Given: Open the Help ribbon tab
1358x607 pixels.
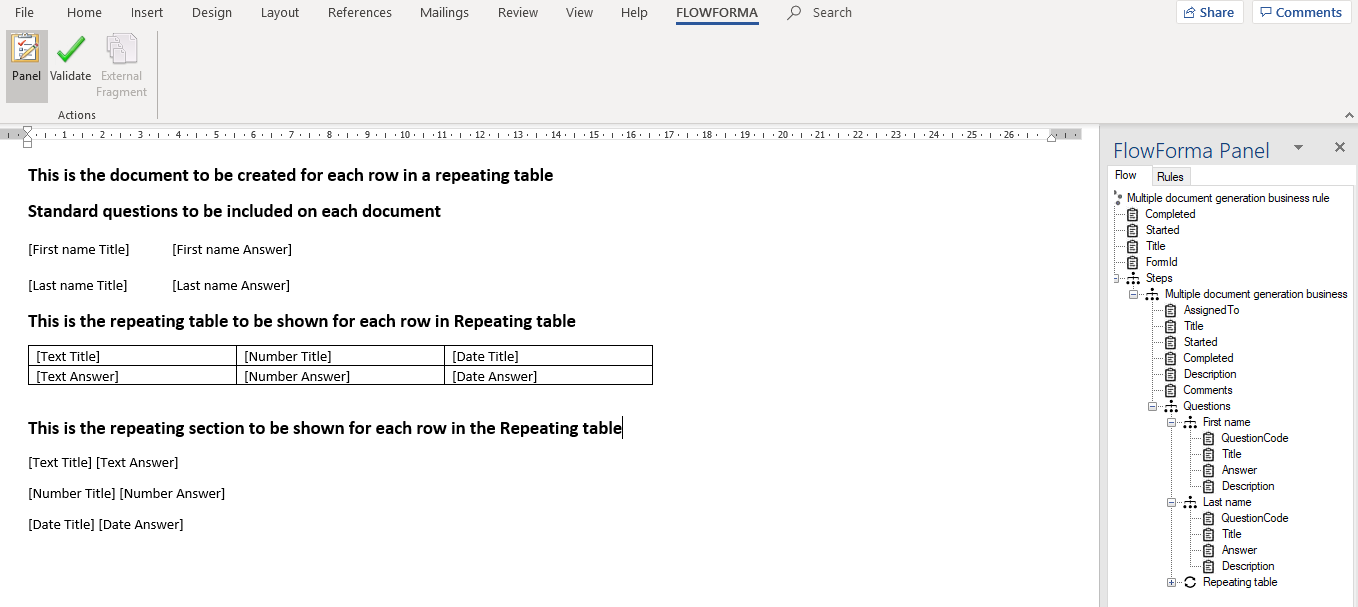Looking at the screenshot, I should point(634,13).
